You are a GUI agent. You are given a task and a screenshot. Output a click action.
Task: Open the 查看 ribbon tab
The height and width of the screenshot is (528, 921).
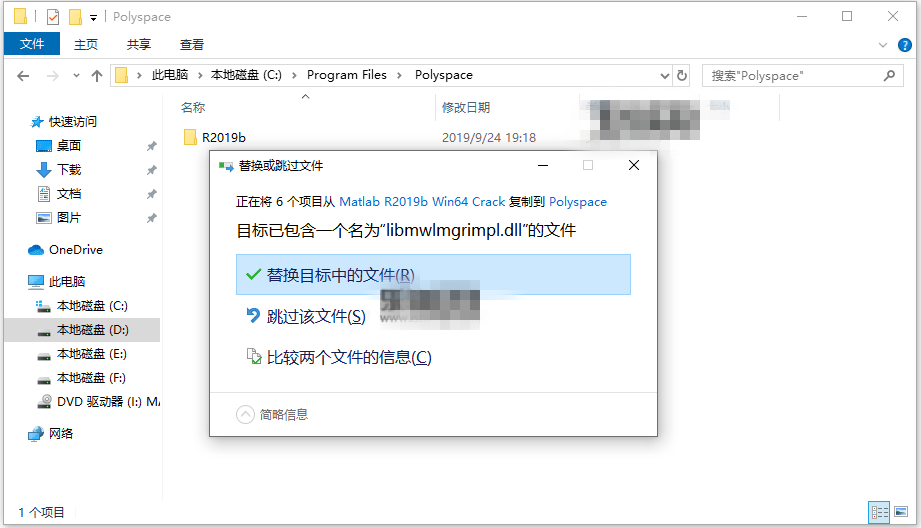(192, 45)
